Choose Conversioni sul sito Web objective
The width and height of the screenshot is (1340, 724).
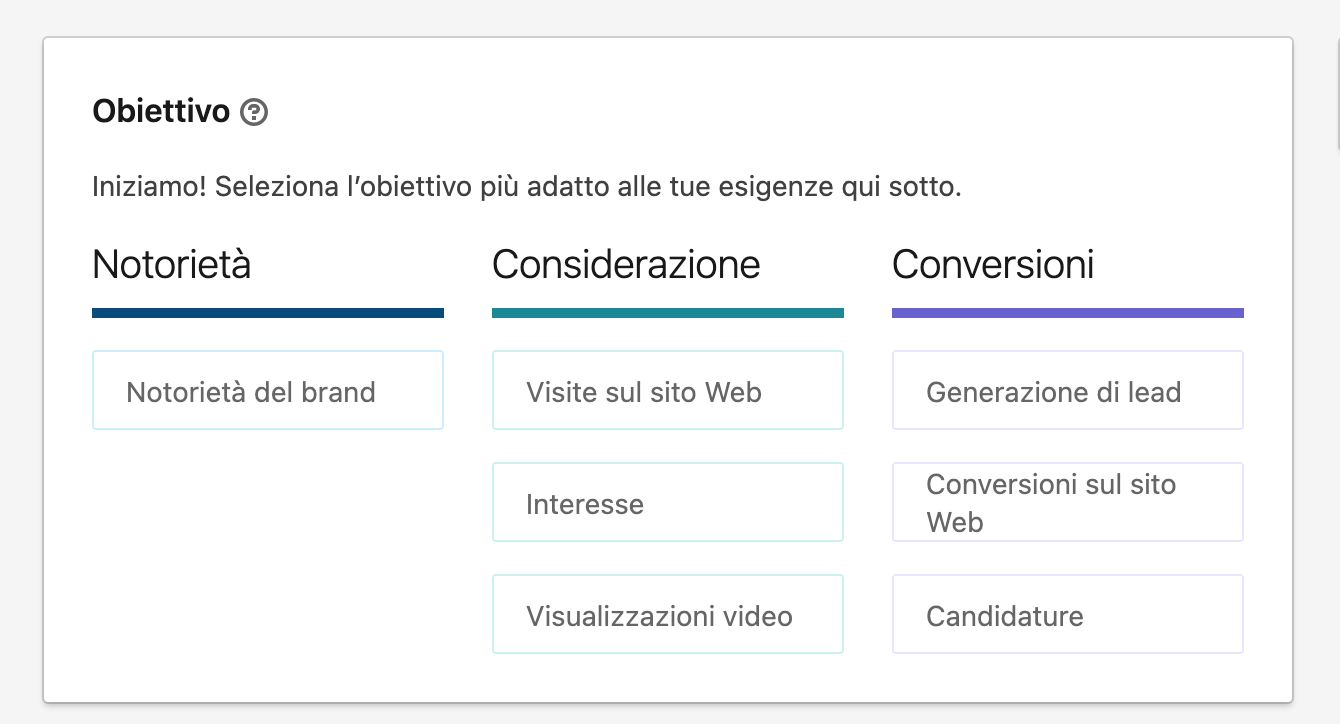click(1067, 501)
